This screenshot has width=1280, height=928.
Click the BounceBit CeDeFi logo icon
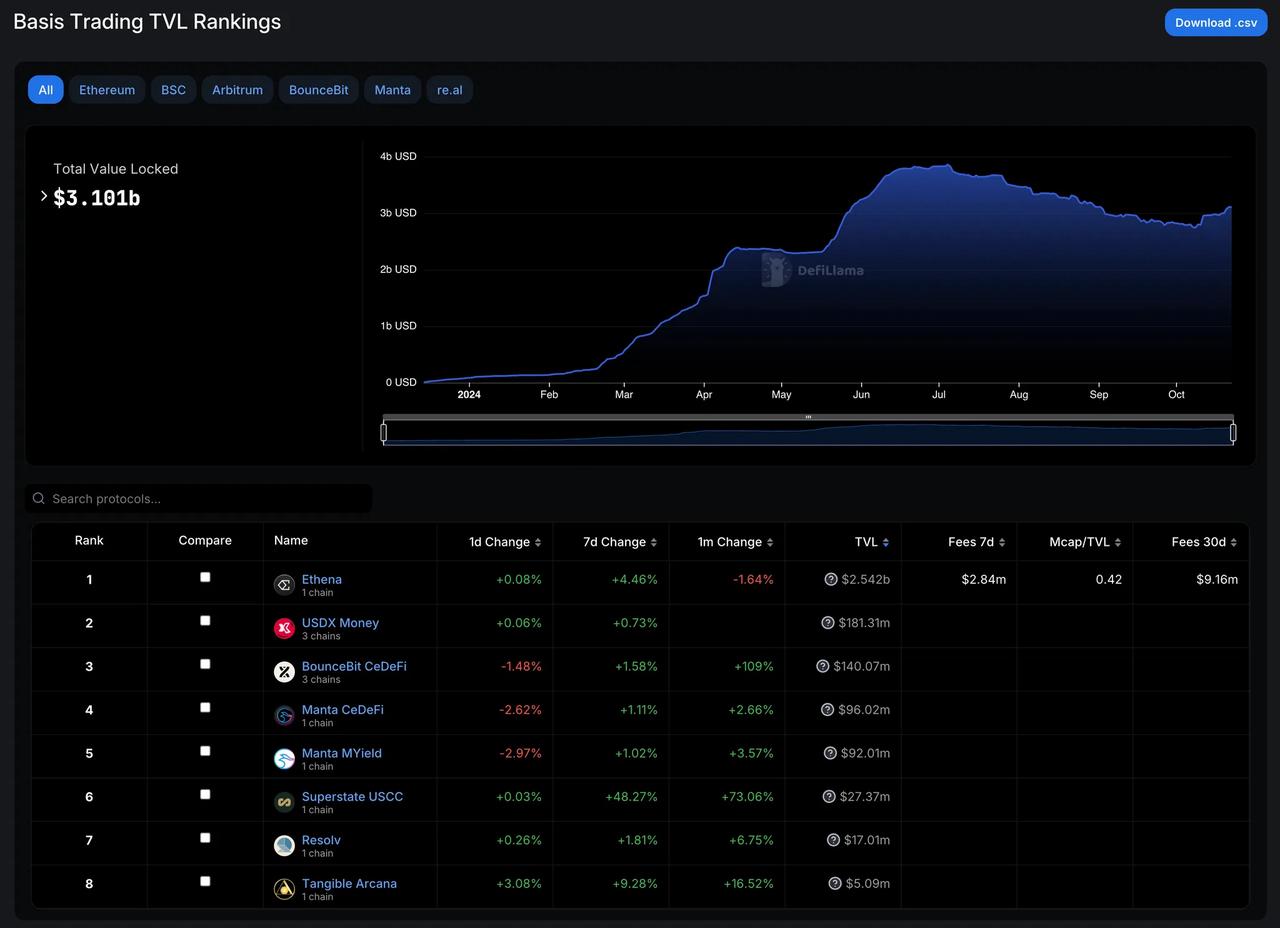[284, 672]
